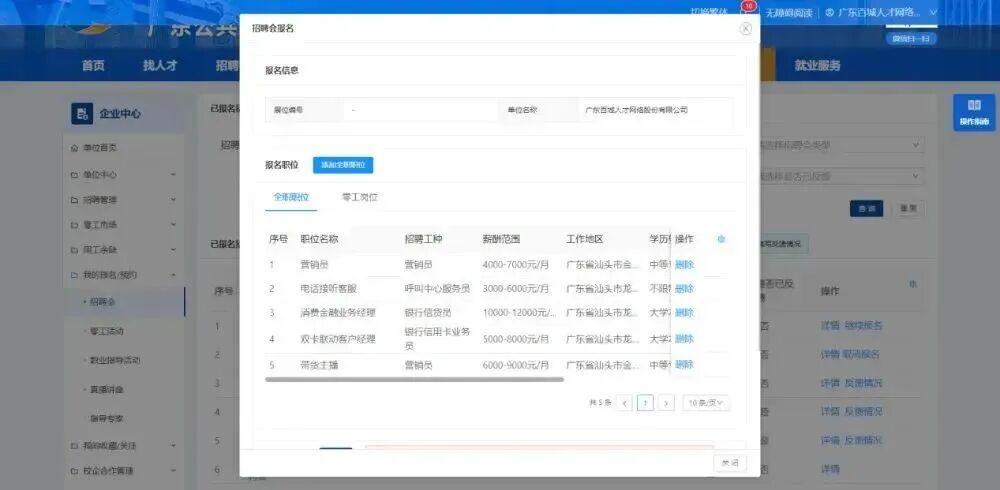Delete the 电话接听客服 position row
This screenshot has width=1000, height=490.
(x=684, y=289)
